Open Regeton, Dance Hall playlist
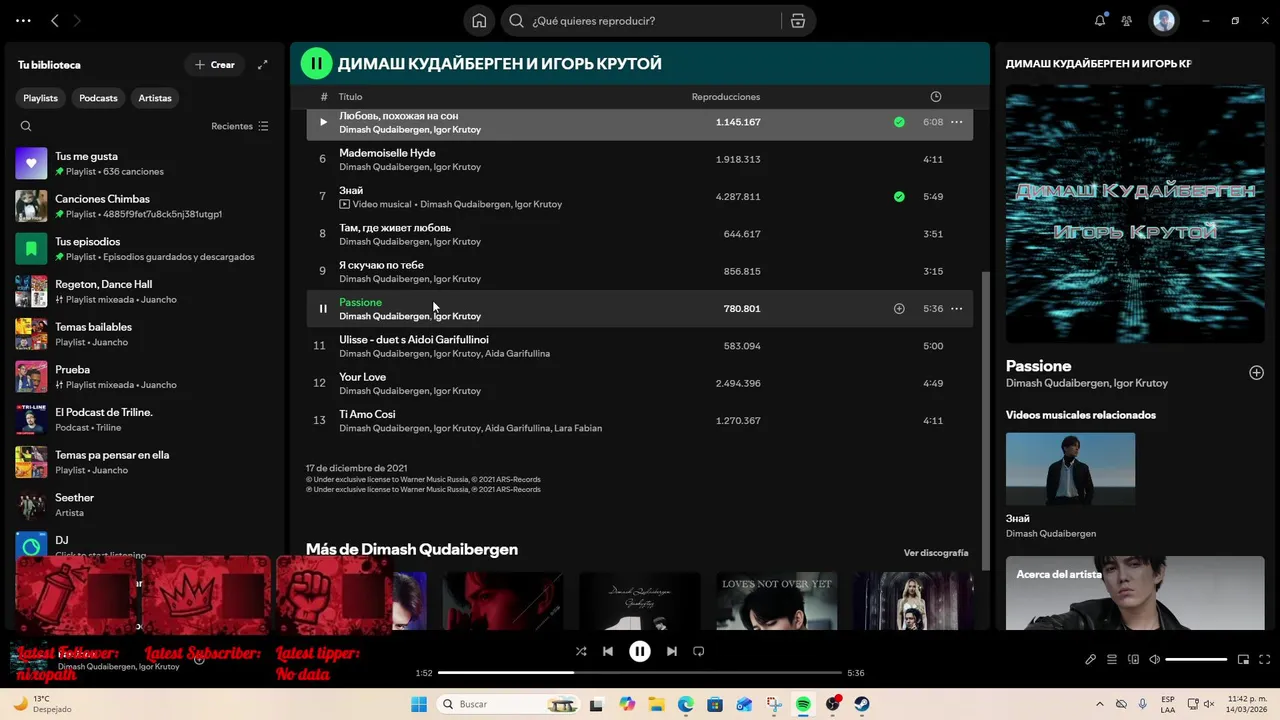 point(144,291)
